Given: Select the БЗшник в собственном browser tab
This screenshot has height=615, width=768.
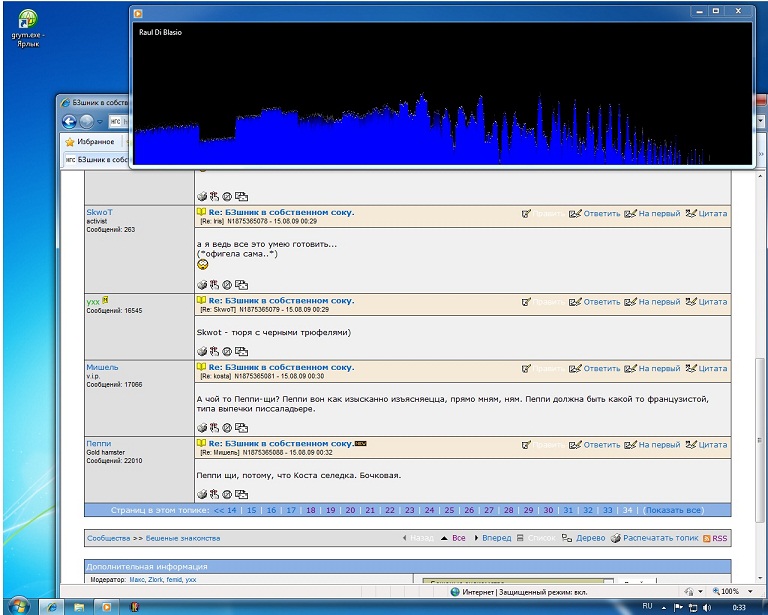Looking at the screenshot, I should [98, 160].
